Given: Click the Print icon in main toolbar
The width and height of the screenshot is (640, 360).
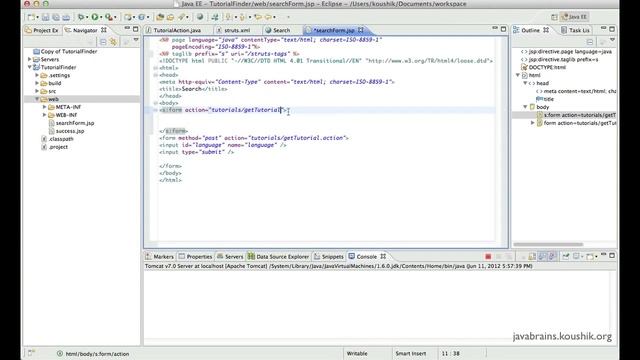Looking at the screenshot, I should 66,17.
